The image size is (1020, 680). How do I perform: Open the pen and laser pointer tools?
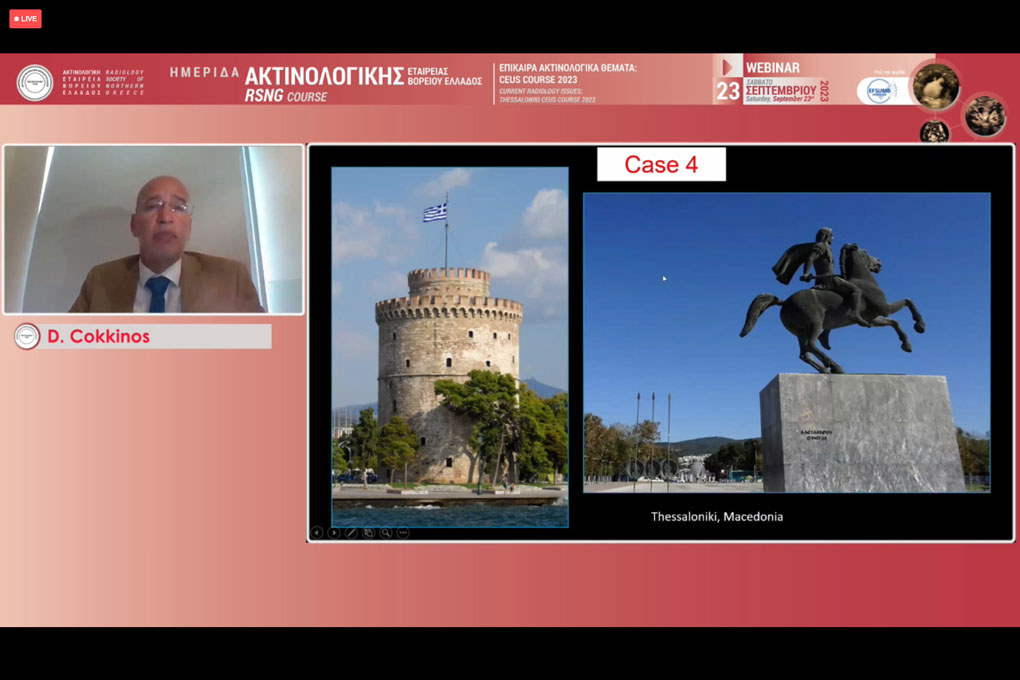[x=351, y=533]
